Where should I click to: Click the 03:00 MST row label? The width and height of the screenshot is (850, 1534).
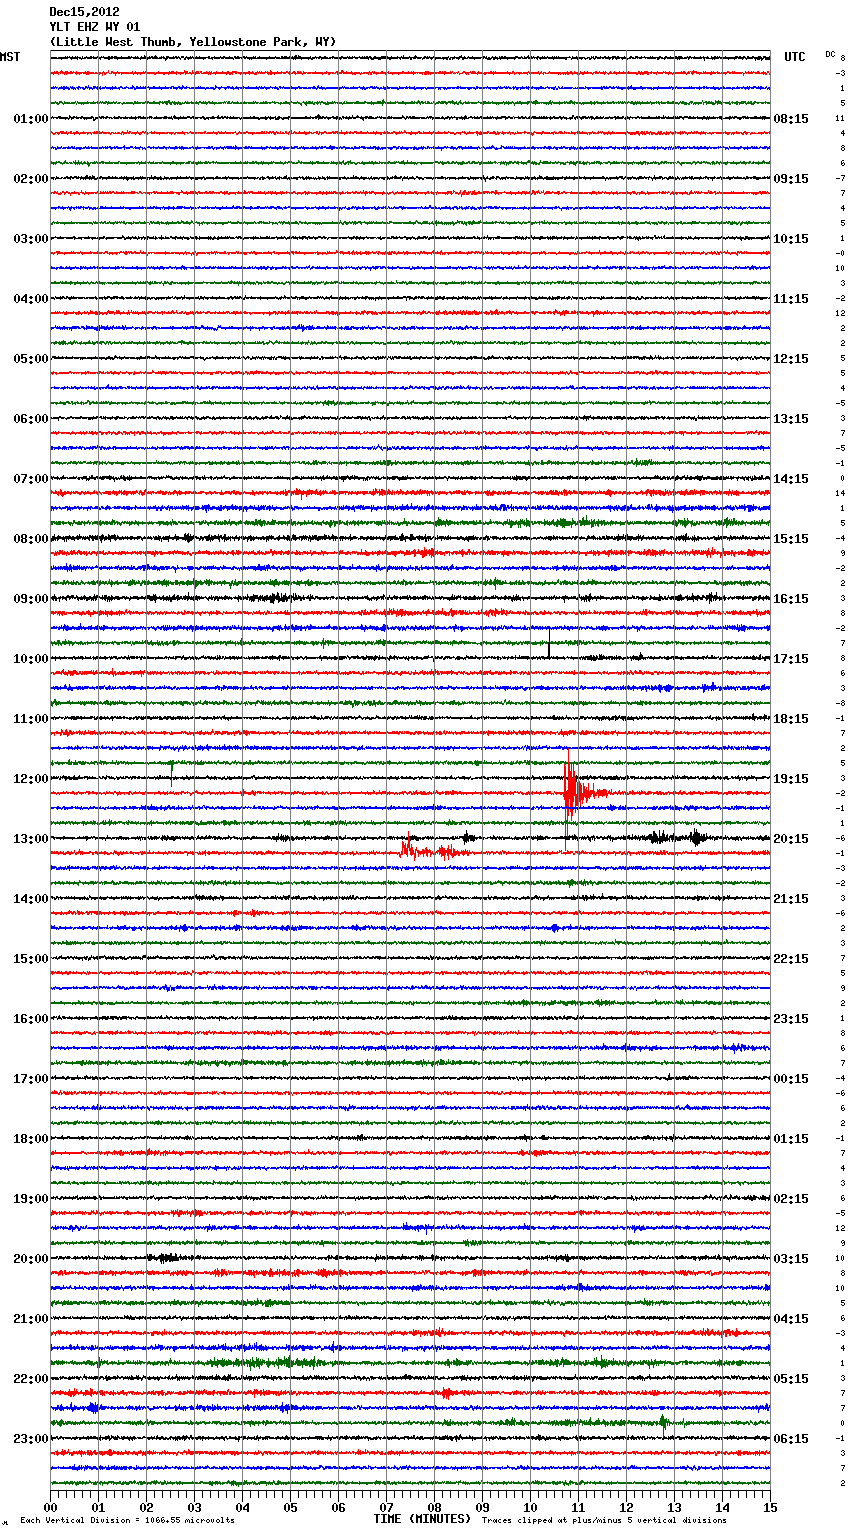click(x=31, y=239)
